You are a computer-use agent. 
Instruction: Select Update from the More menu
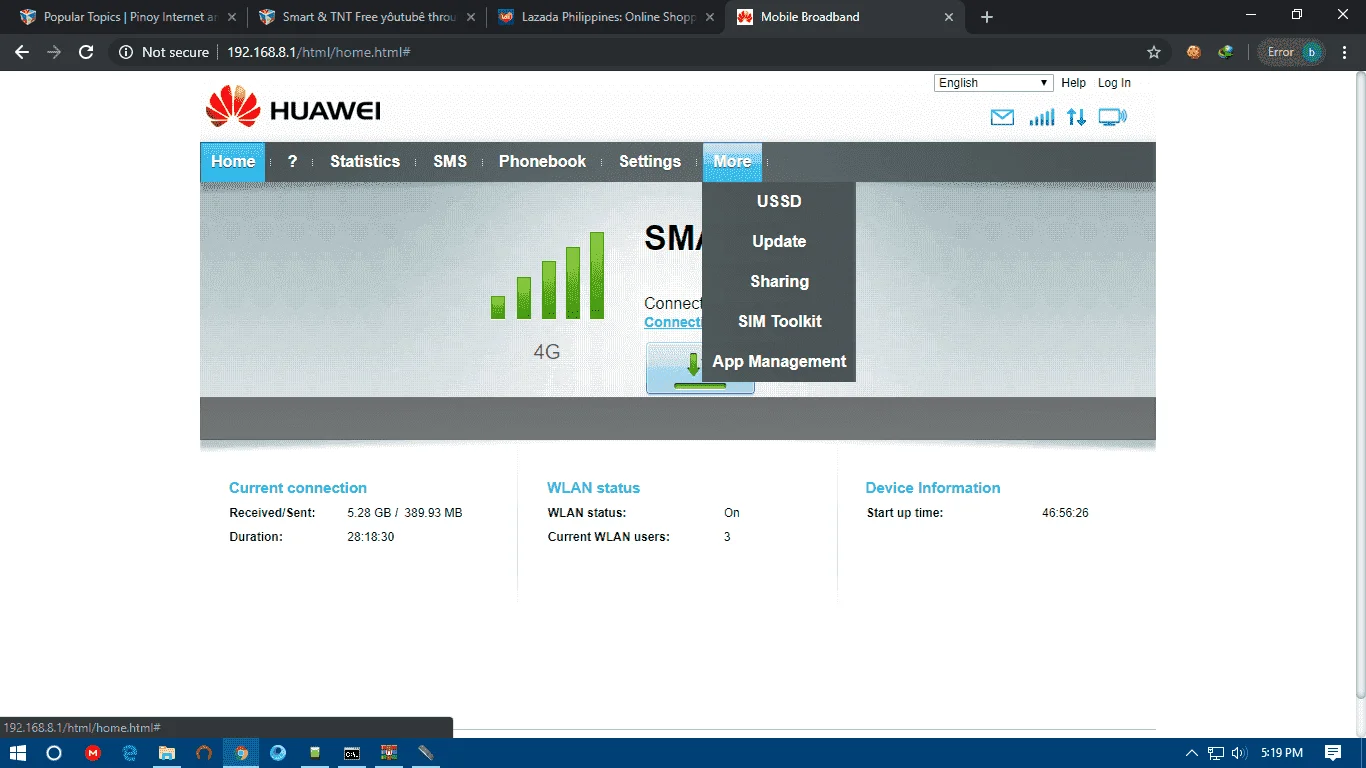pos(779,241)
